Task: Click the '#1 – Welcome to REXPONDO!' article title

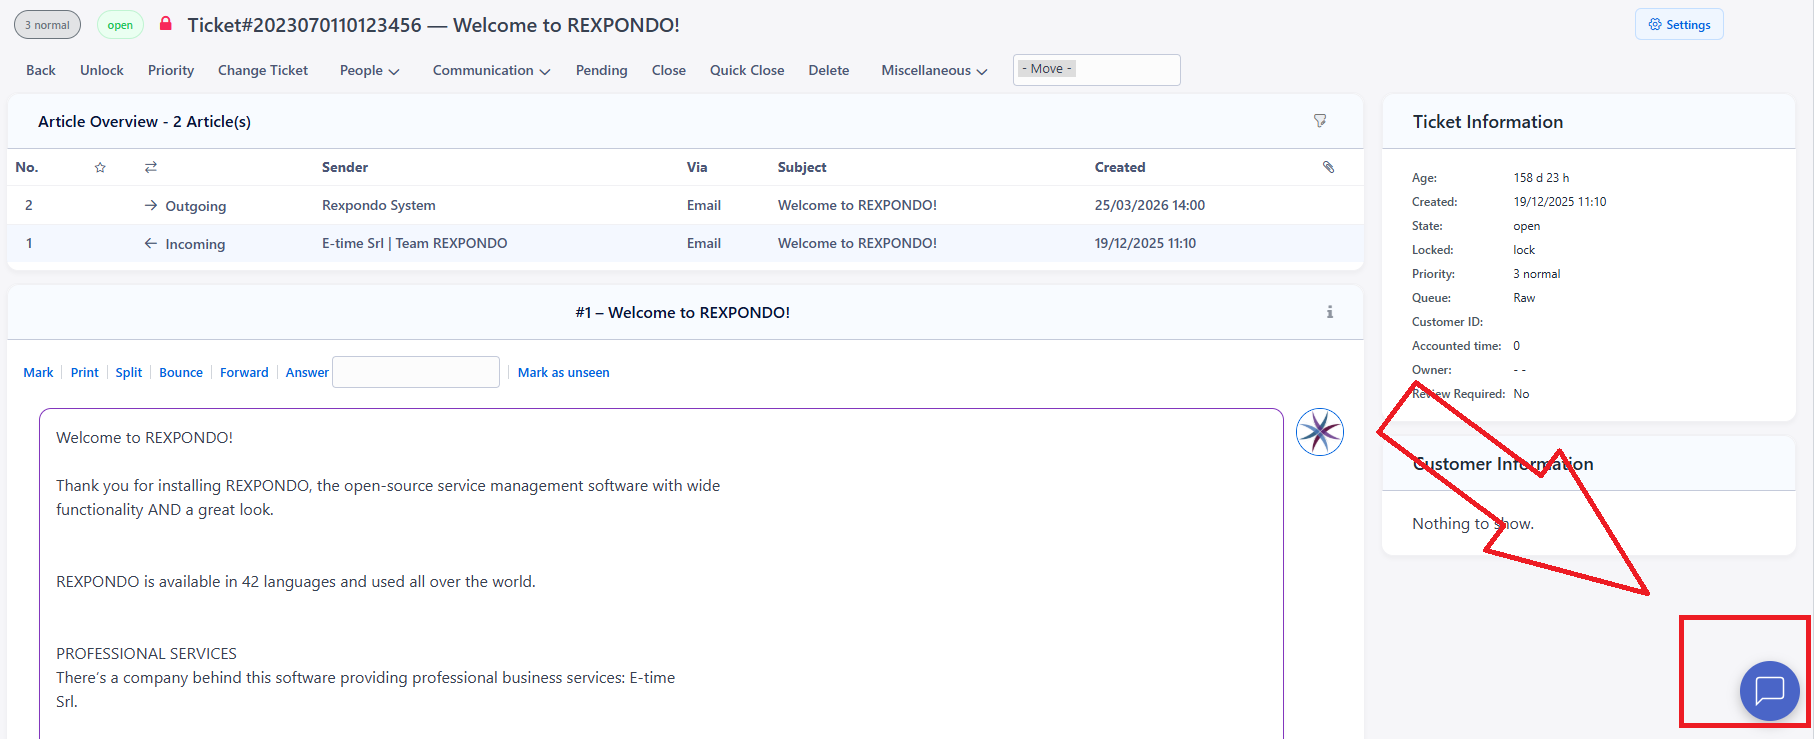Action: (683, 313)
